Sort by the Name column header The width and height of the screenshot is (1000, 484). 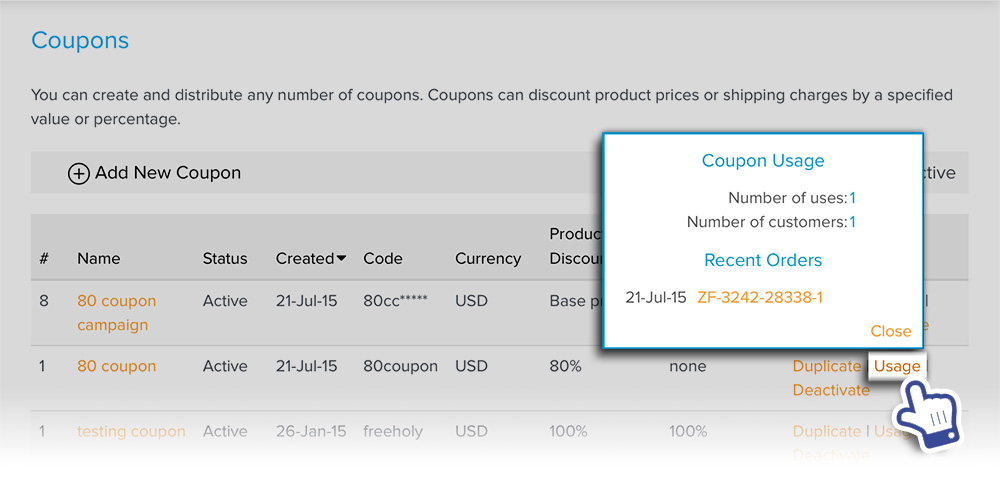[99, 258]
